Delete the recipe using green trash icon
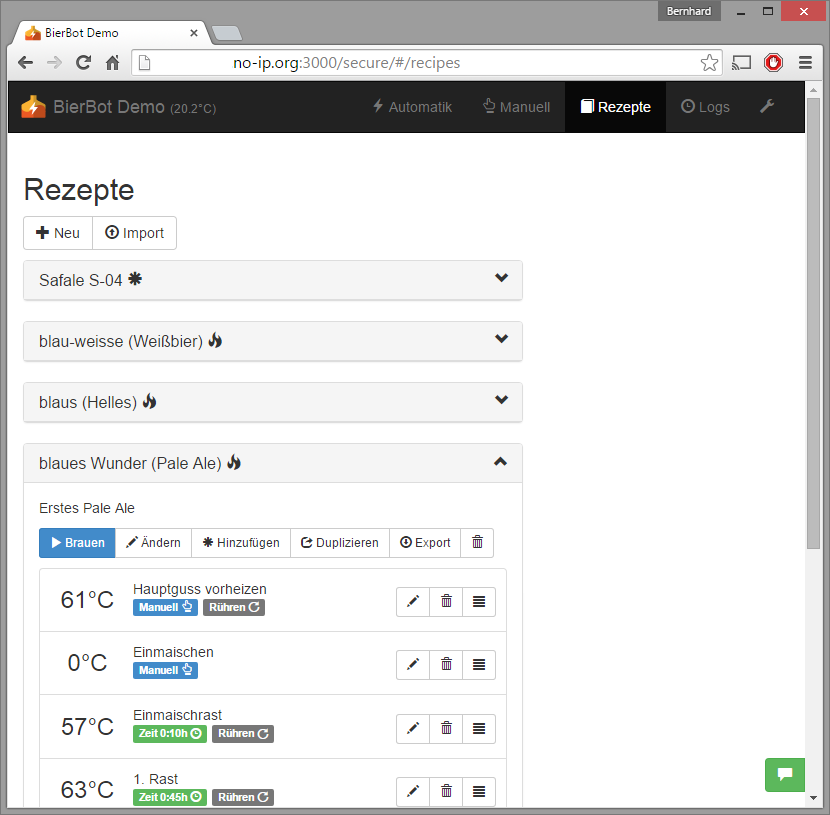Image resolution: width=830 pixels, height=815 pixels. (477, 543)
